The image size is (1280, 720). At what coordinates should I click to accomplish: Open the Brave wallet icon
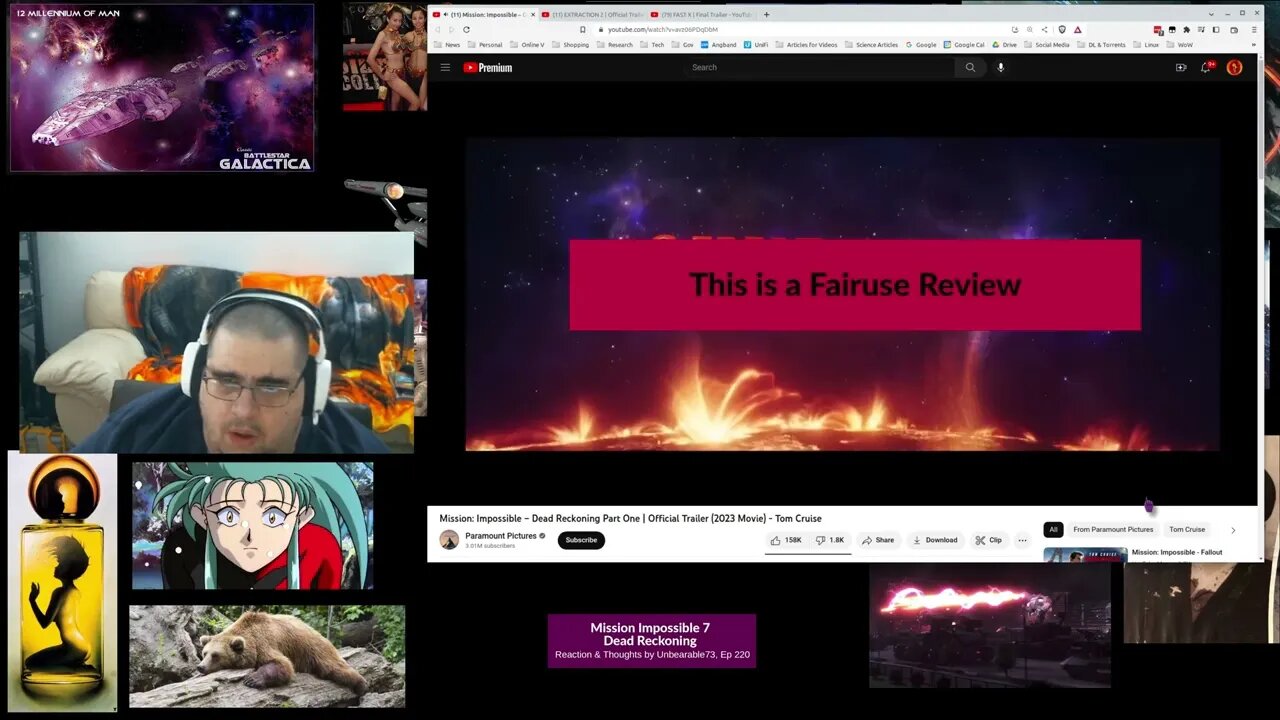pyautogui.click(x=1234, y=29)
